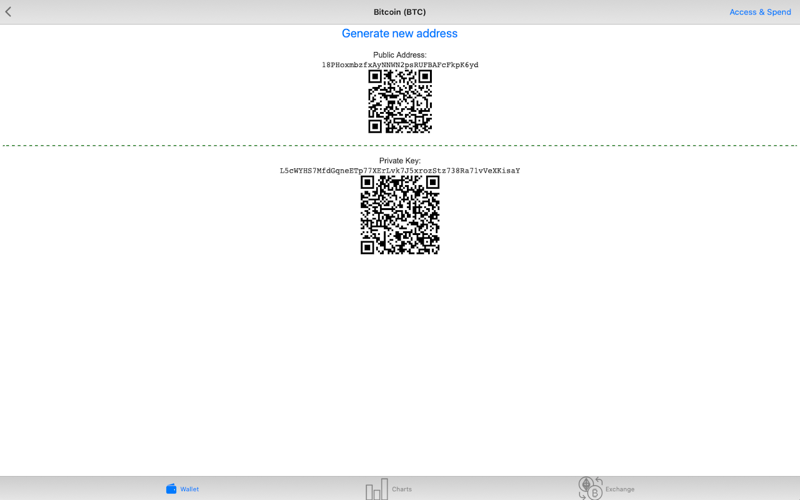800x500 pixels.
Task: Open Access & Spend
Action: pos(760,12)
